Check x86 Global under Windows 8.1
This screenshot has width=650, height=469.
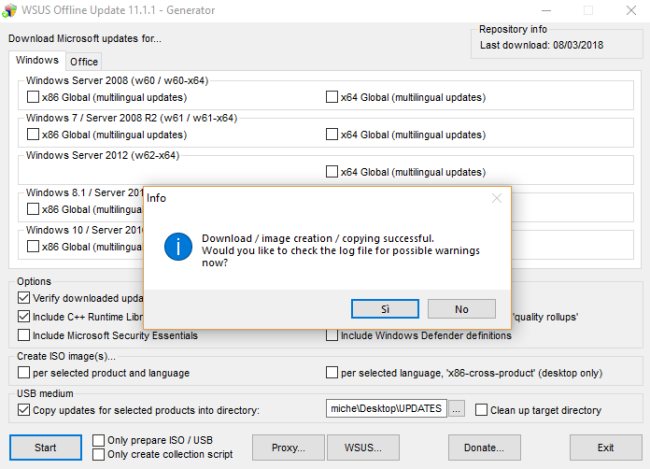tap(33, 209)
